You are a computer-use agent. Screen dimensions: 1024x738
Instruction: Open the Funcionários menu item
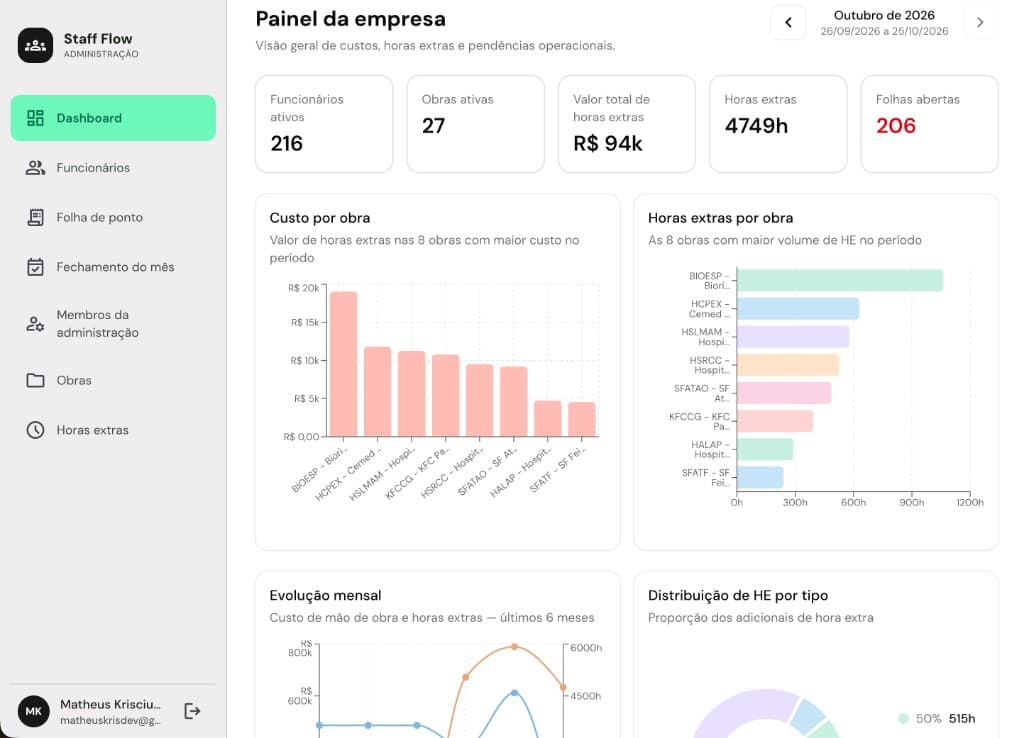(113, 168)
